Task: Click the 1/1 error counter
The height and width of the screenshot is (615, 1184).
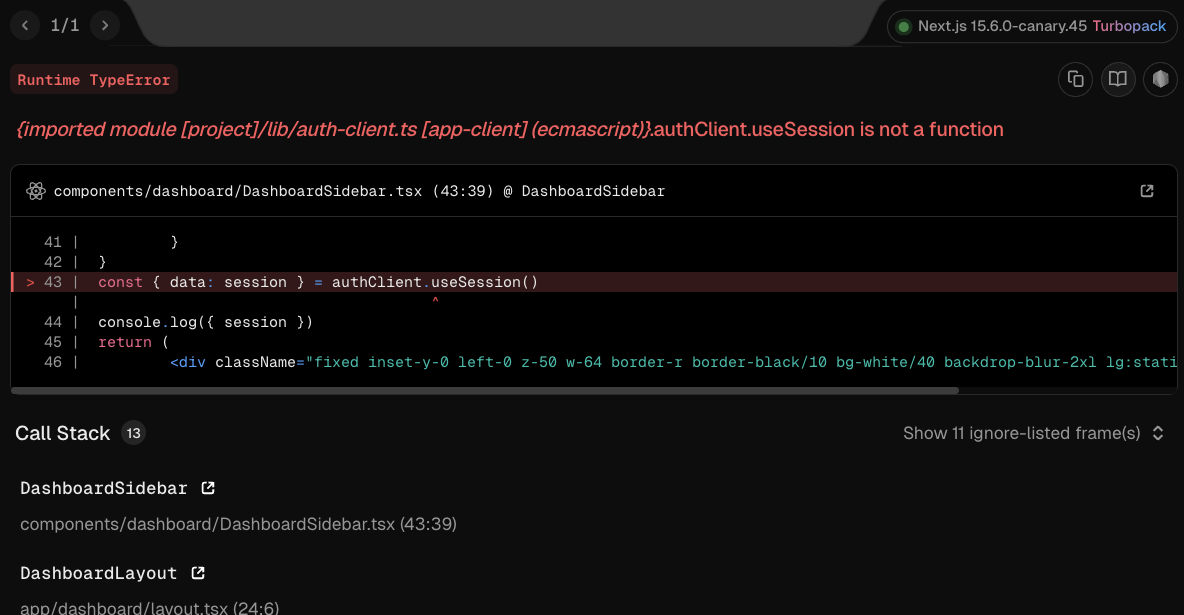Action: pyautogui.click(x=65, y=25)
